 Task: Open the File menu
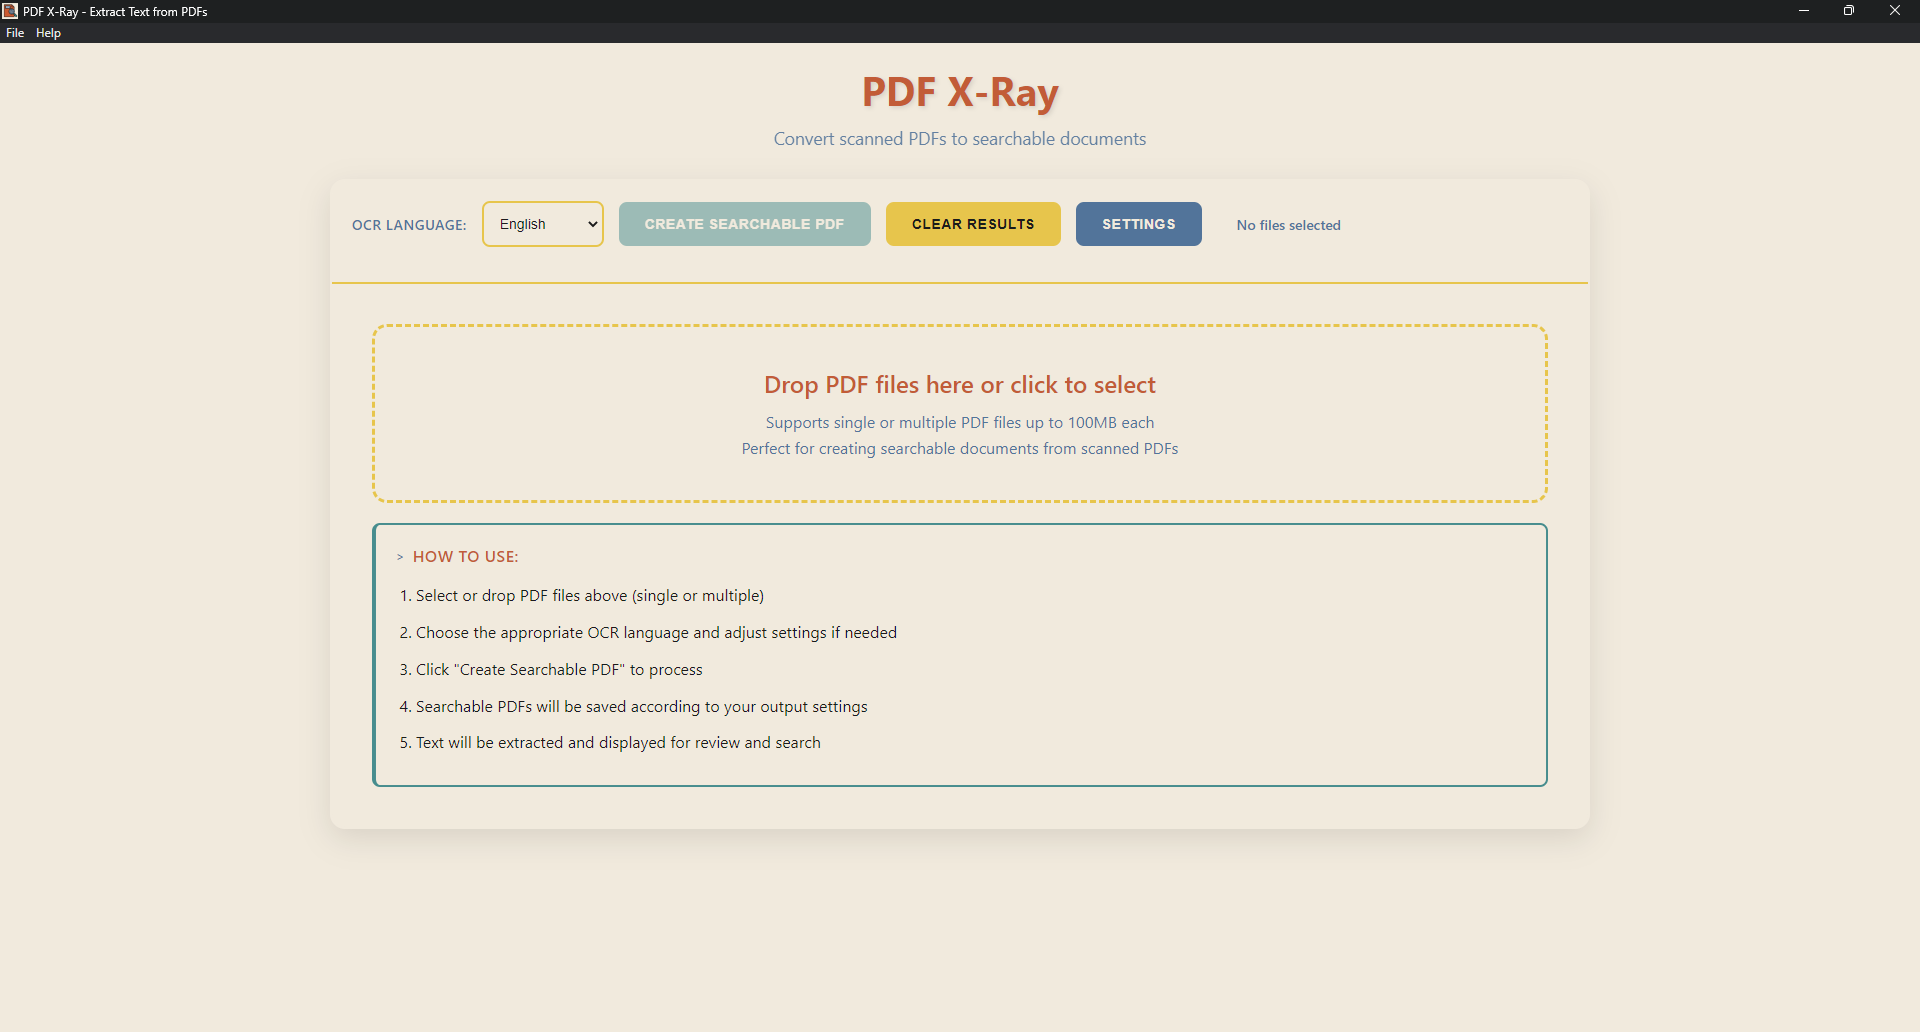(x=15, y=33)
